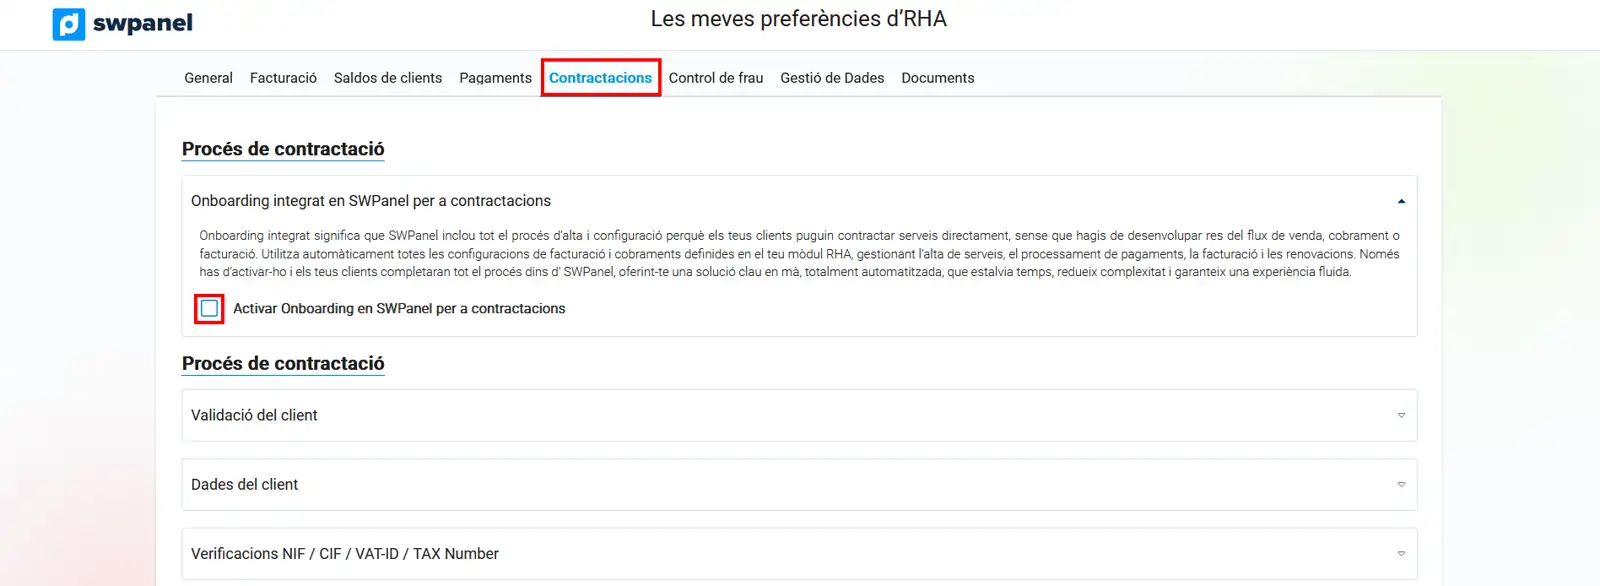Go to Saldos de clients tab
Image resolution: width=1600 pixels, height=586 pixels.
click(x=388, y=78)
